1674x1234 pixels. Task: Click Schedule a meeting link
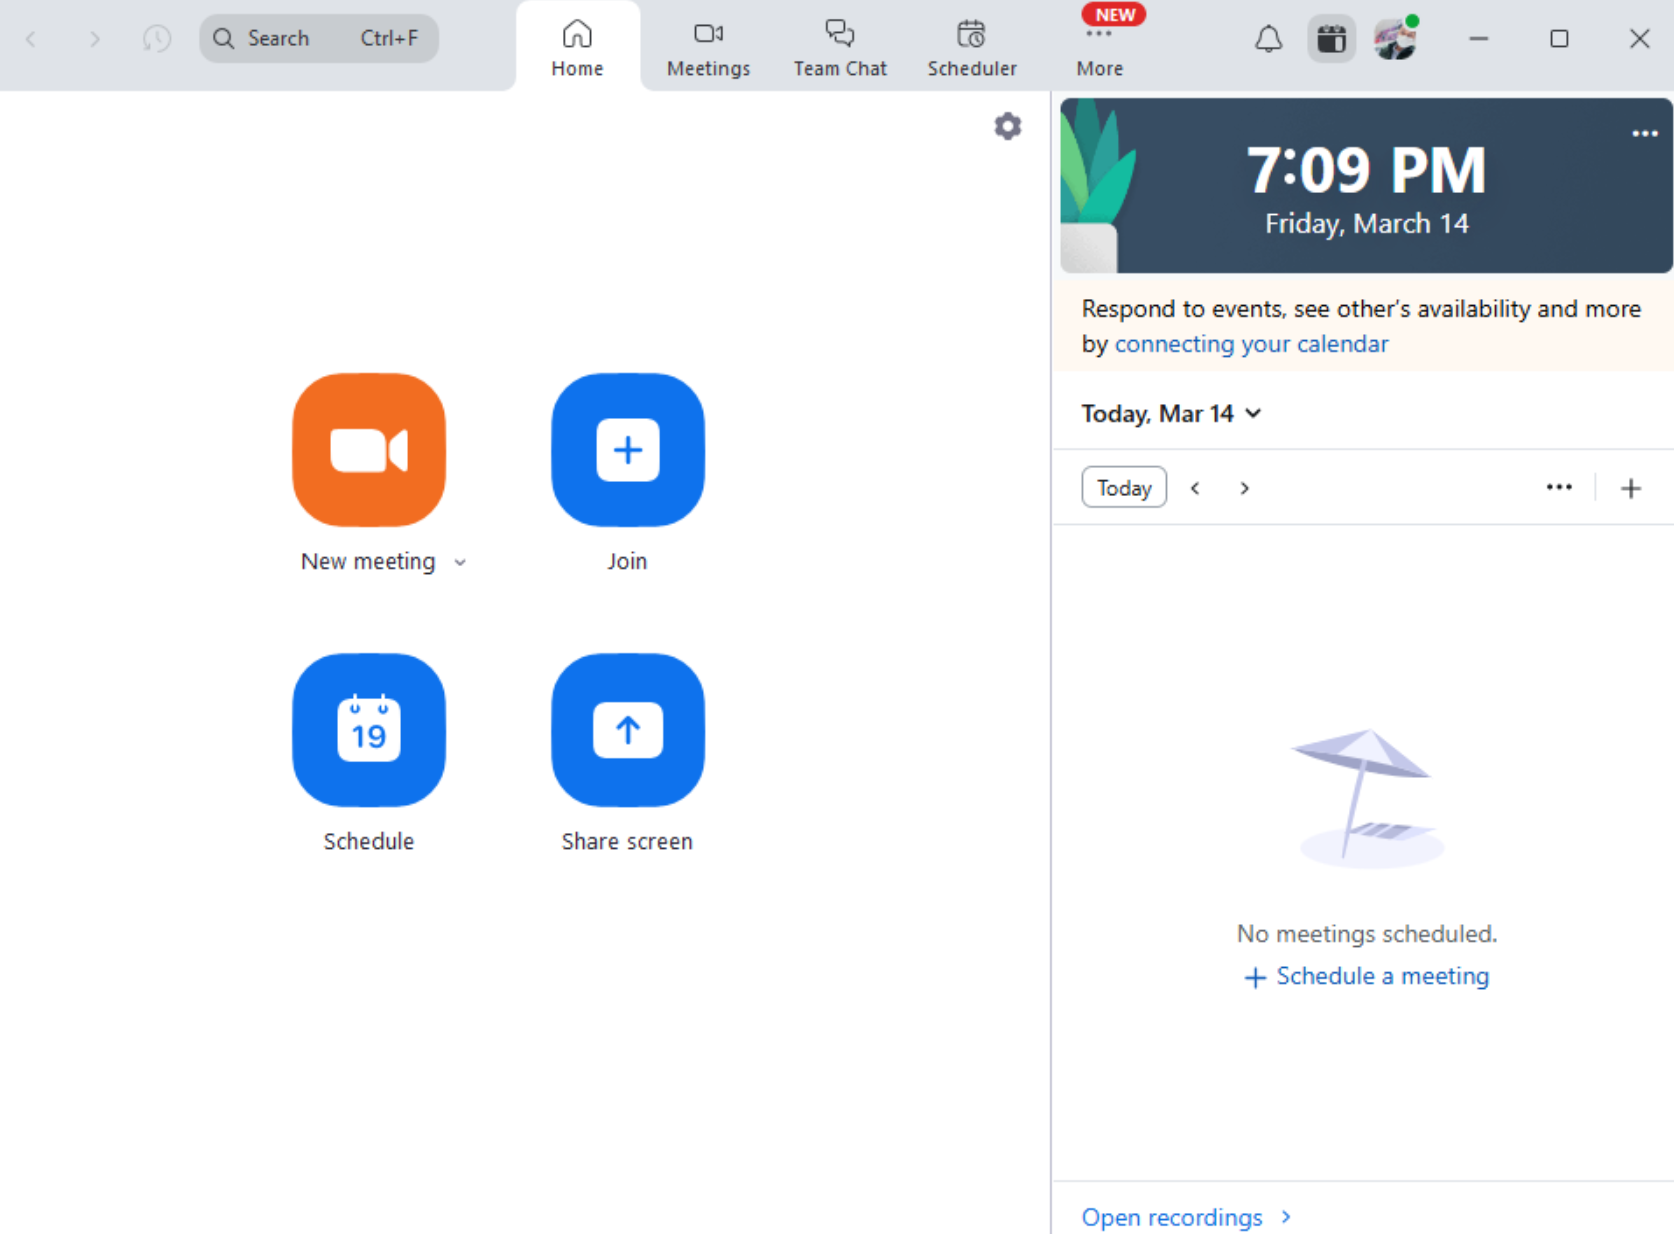1367,976
